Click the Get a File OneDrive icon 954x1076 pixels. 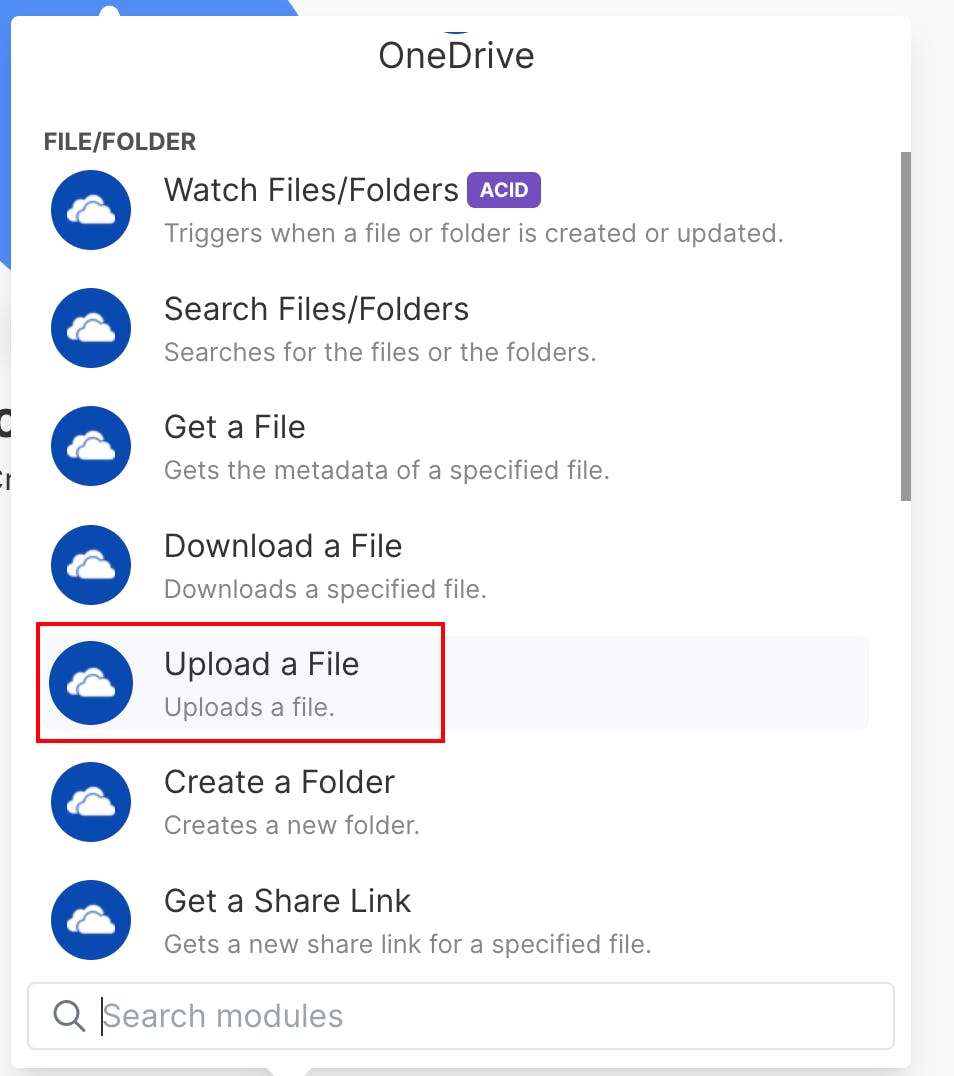pyautogui.click(x=91, y=446)
